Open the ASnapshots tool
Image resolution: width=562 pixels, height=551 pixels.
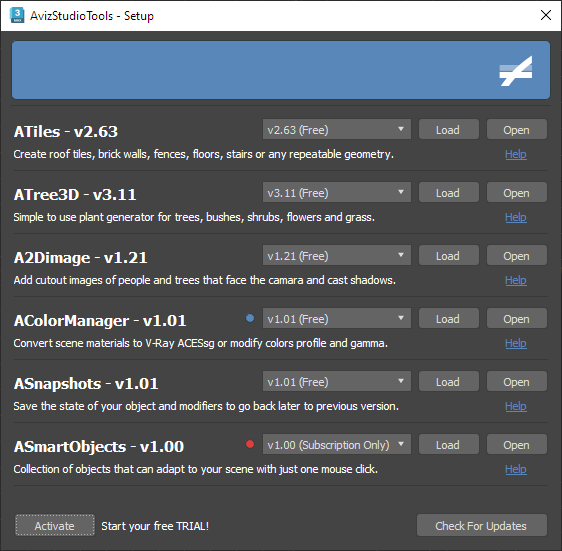[516, 381]
